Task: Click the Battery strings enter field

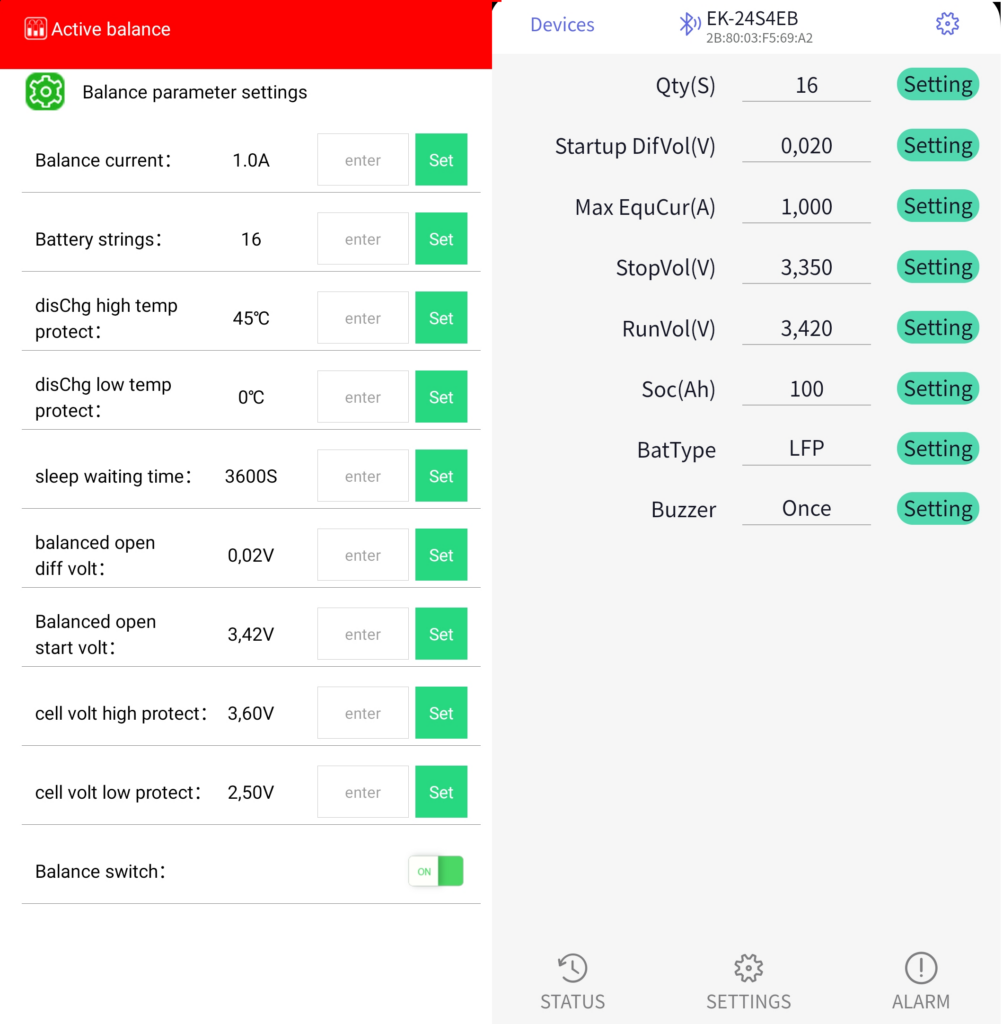Action: pos(363,239)
